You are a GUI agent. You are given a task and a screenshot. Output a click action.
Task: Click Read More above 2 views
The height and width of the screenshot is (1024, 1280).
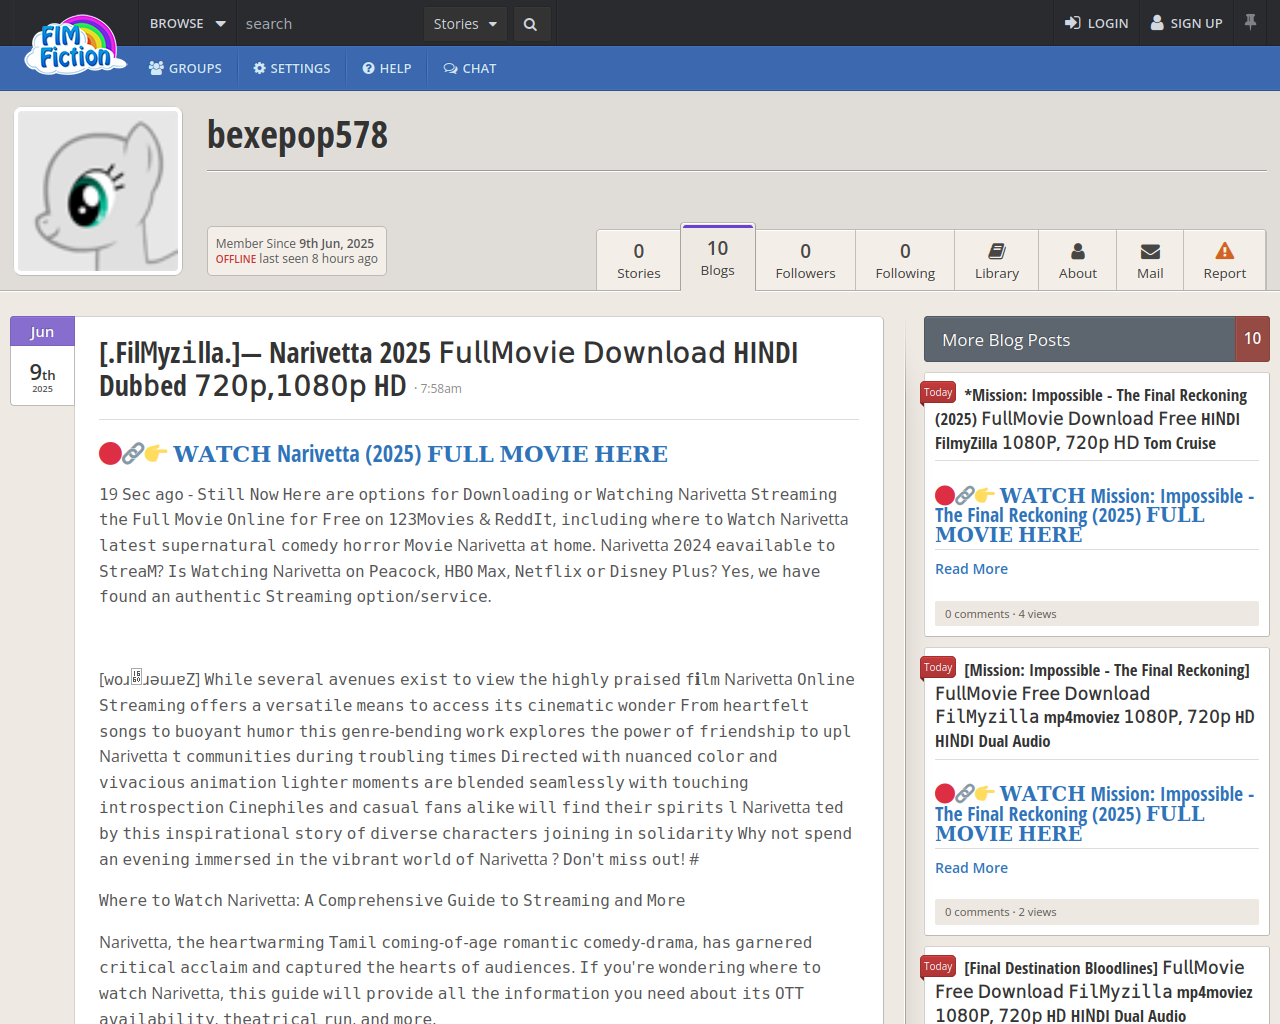tap(971, 868)
